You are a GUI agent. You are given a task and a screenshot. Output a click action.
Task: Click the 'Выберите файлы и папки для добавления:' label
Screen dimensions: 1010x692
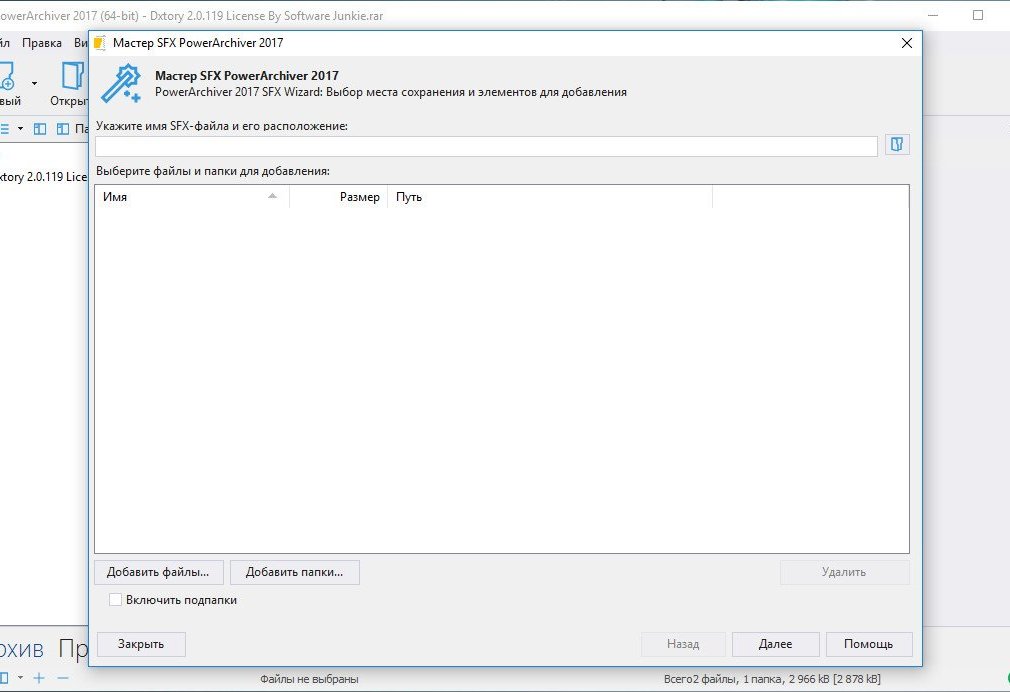coord(213,171)
